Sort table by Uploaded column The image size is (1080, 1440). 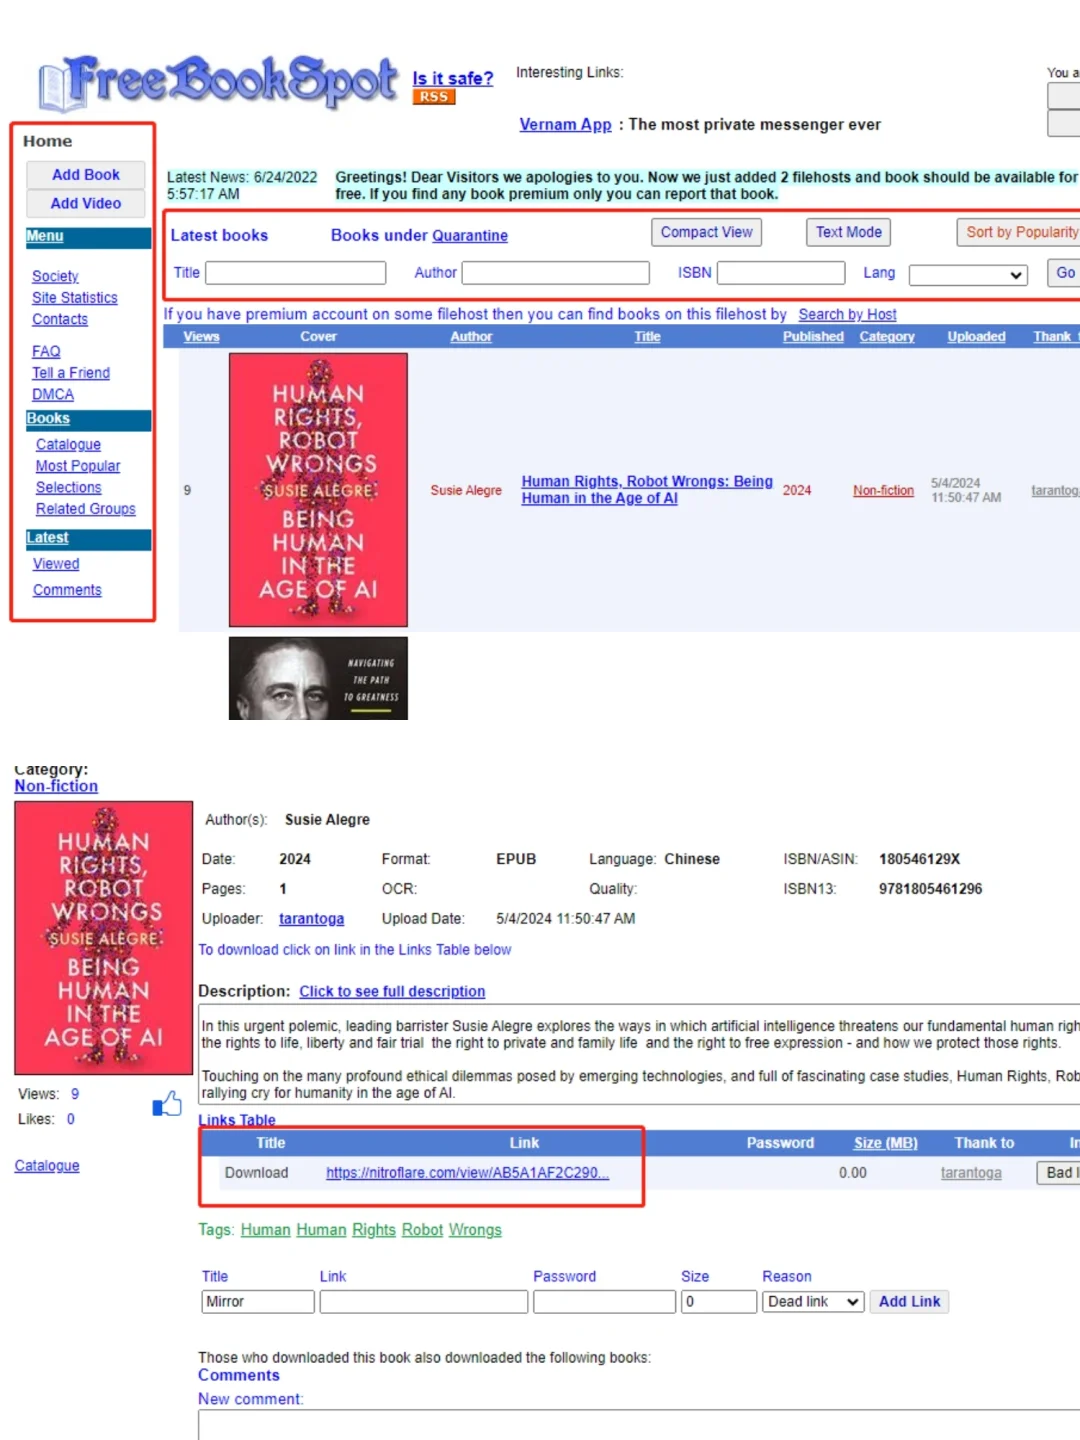977,337
